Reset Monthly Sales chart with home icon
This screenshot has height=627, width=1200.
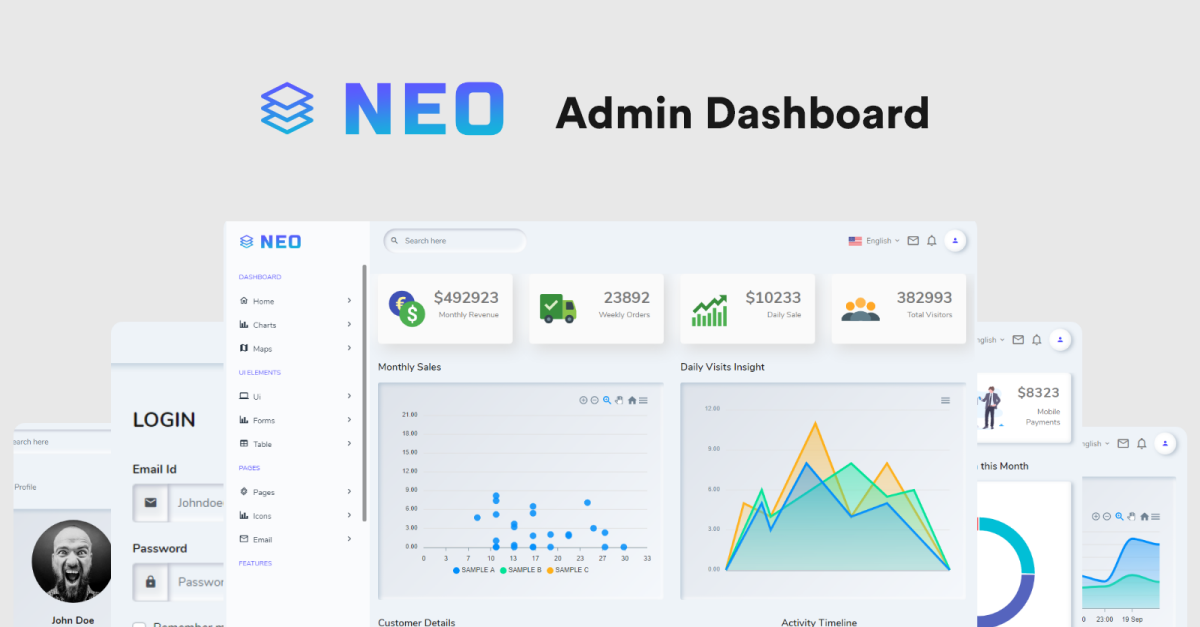[x=632, y=400]
